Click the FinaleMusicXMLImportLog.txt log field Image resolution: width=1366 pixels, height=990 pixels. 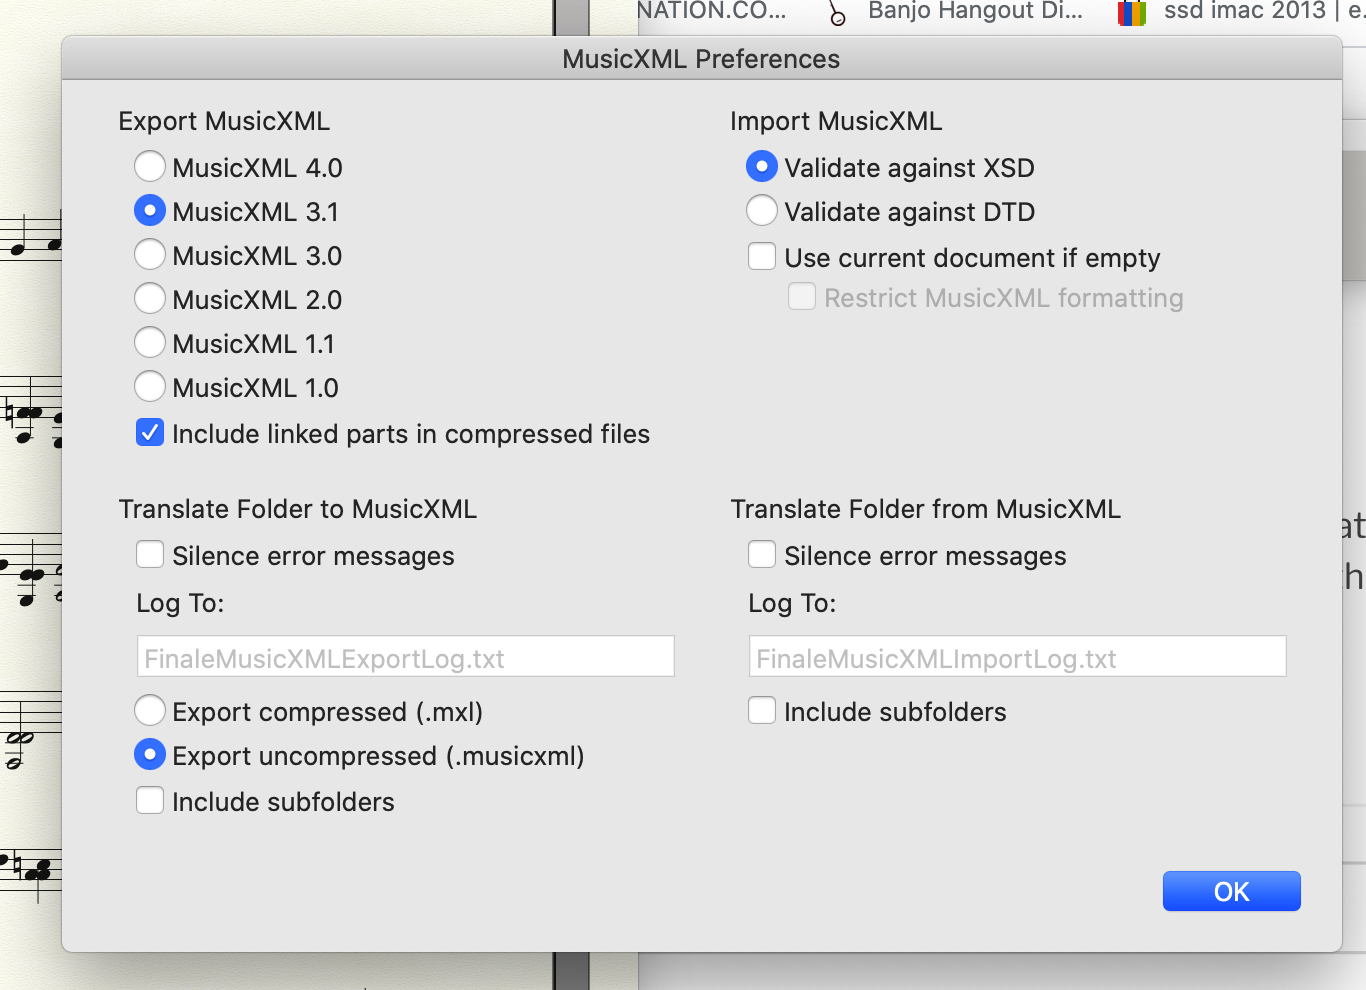(x=1017, y=657)
